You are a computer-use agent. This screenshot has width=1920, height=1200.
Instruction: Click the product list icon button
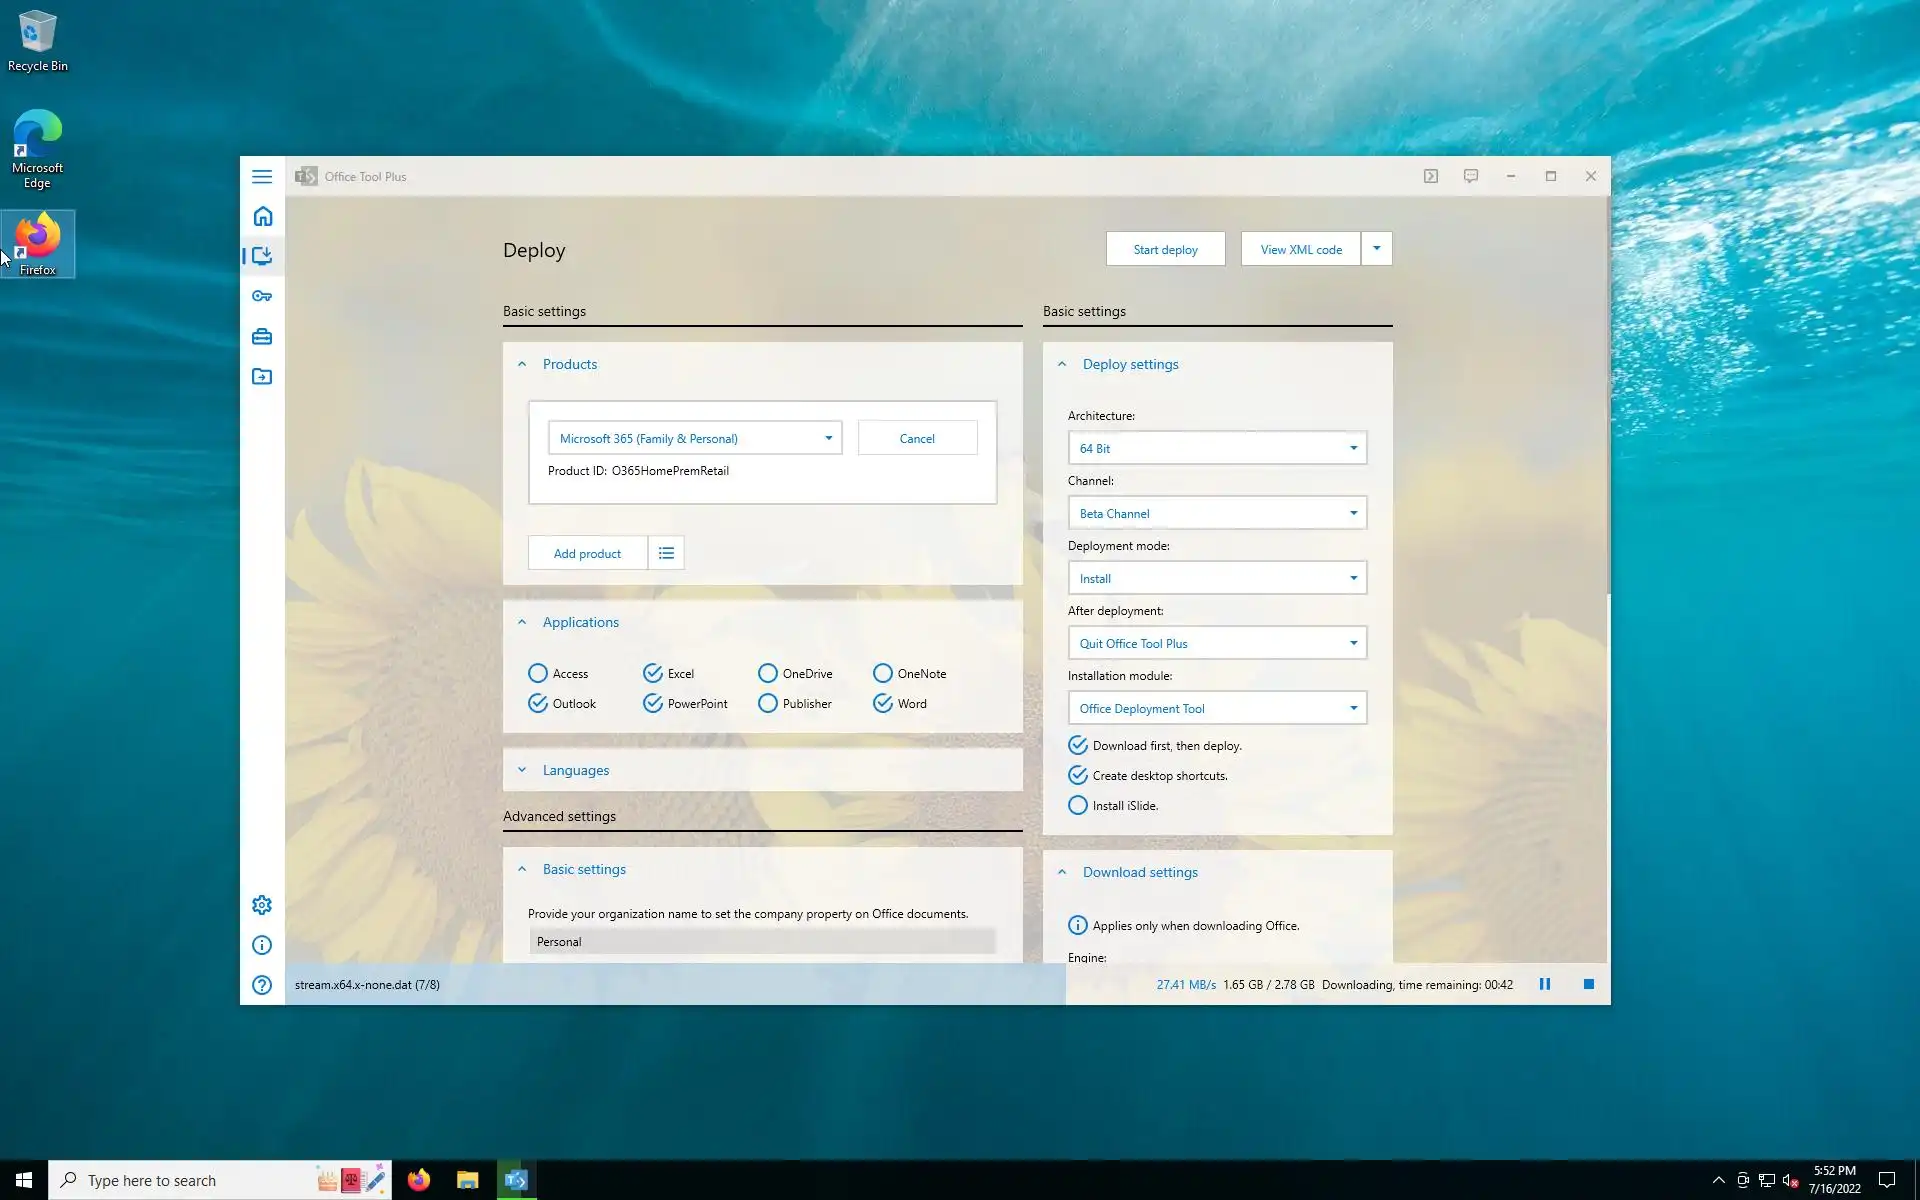click(x=666, y=553)
